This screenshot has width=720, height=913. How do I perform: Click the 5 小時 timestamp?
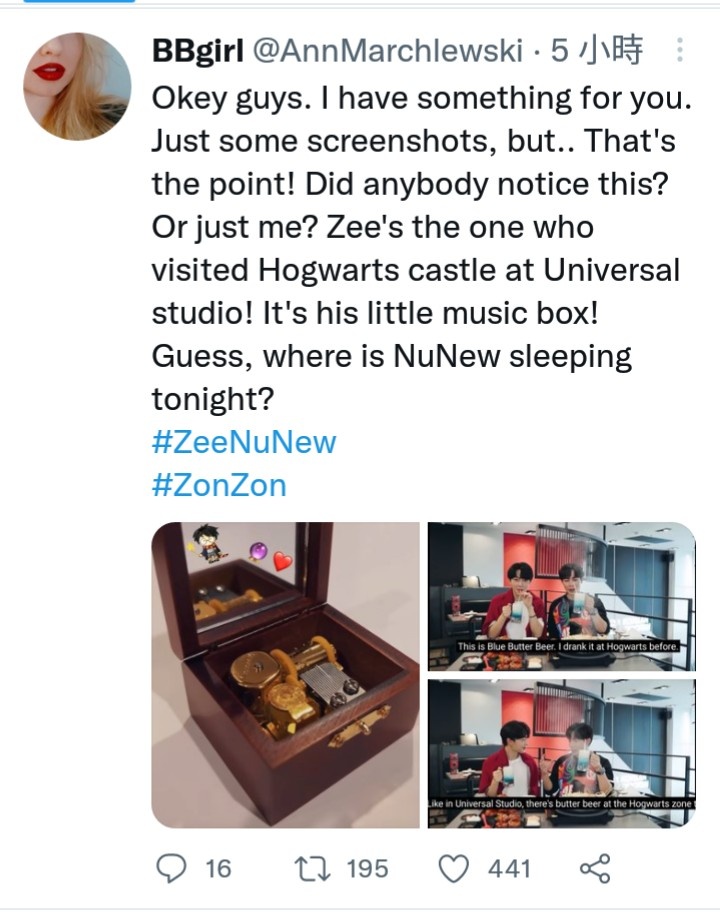click(x=597, y=51)
